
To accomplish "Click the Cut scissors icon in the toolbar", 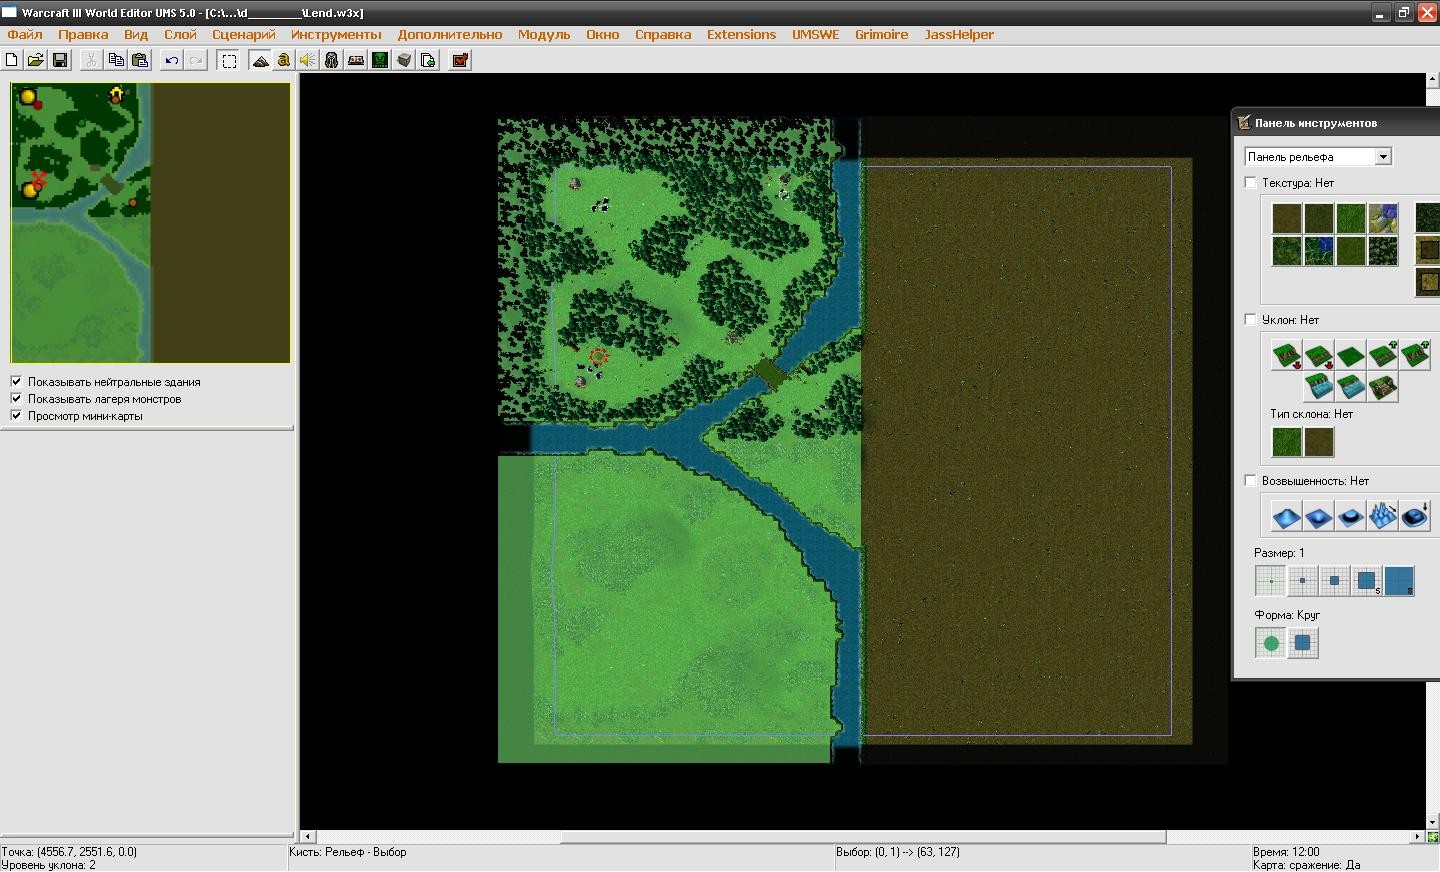I will [x=91, y=60].
